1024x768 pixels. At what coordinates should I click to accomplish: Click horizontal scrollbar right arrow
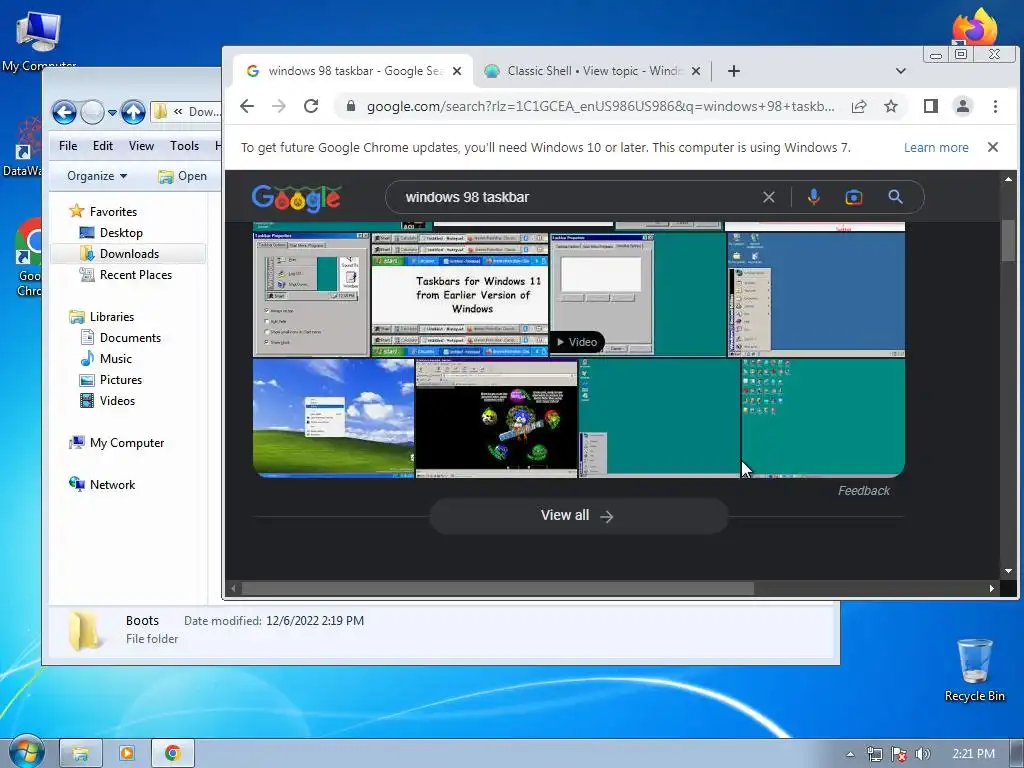click(991, 588)
